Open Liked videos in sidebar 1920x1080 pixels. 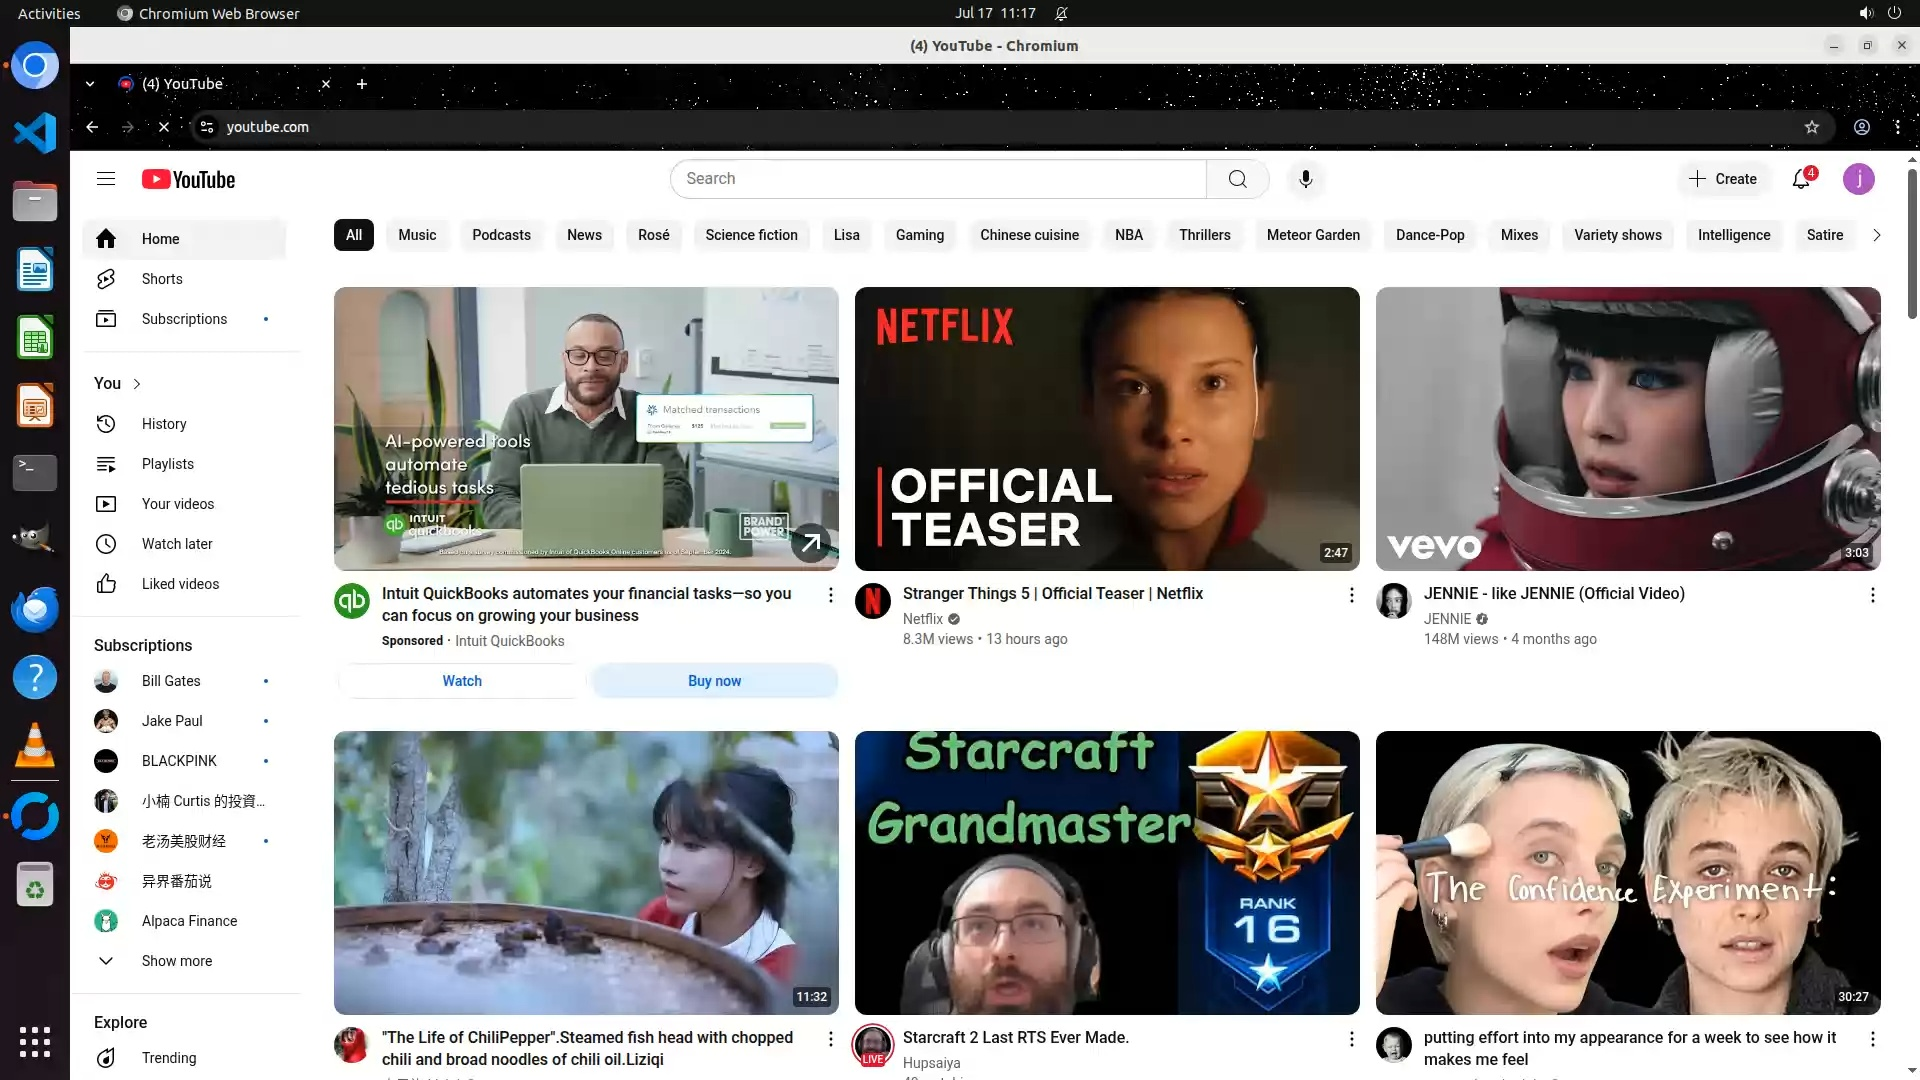180,584
